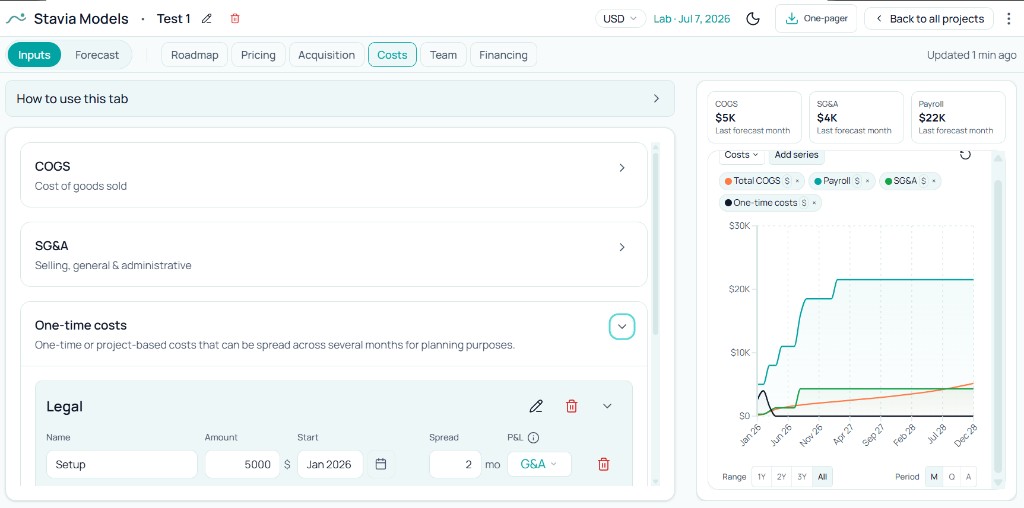Click the Add series button
1024x508 pixels.
pos(797,155)
